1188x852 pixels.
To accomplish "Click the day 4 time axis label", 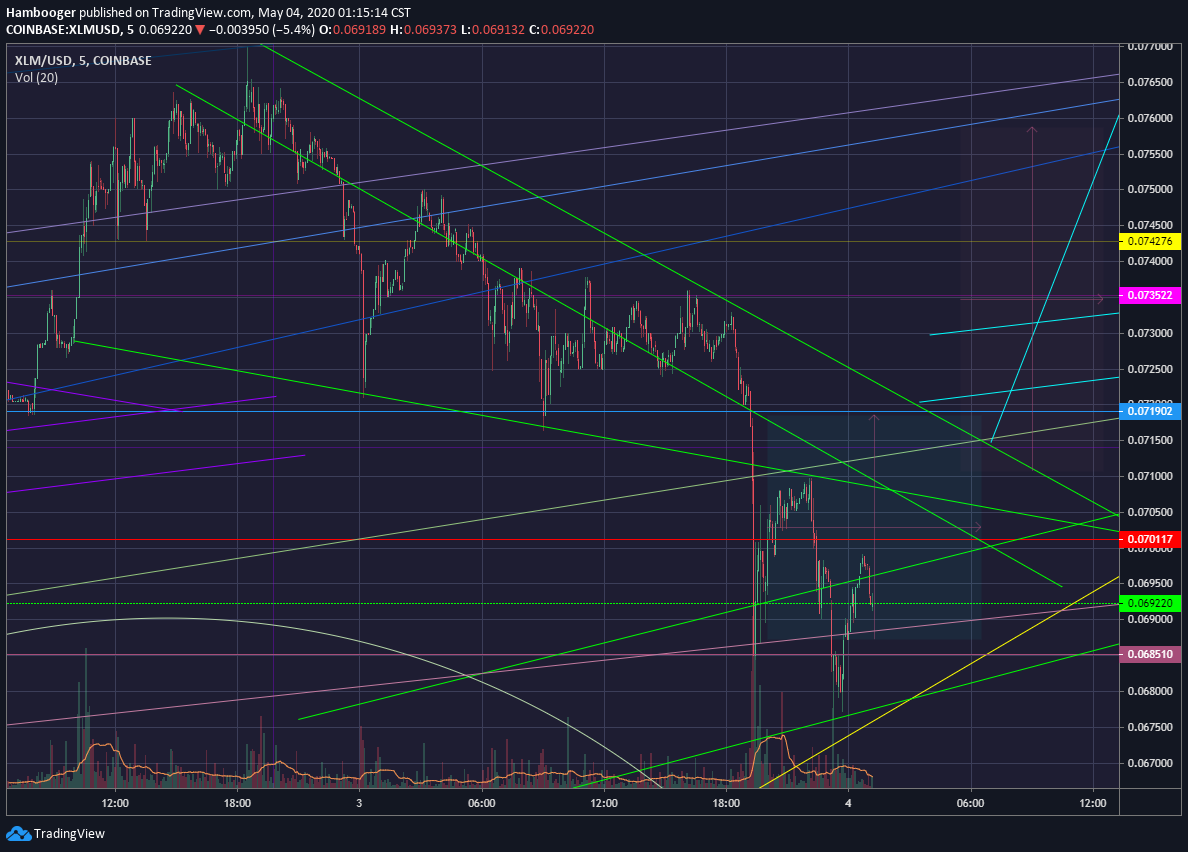I will click(848, 804).
